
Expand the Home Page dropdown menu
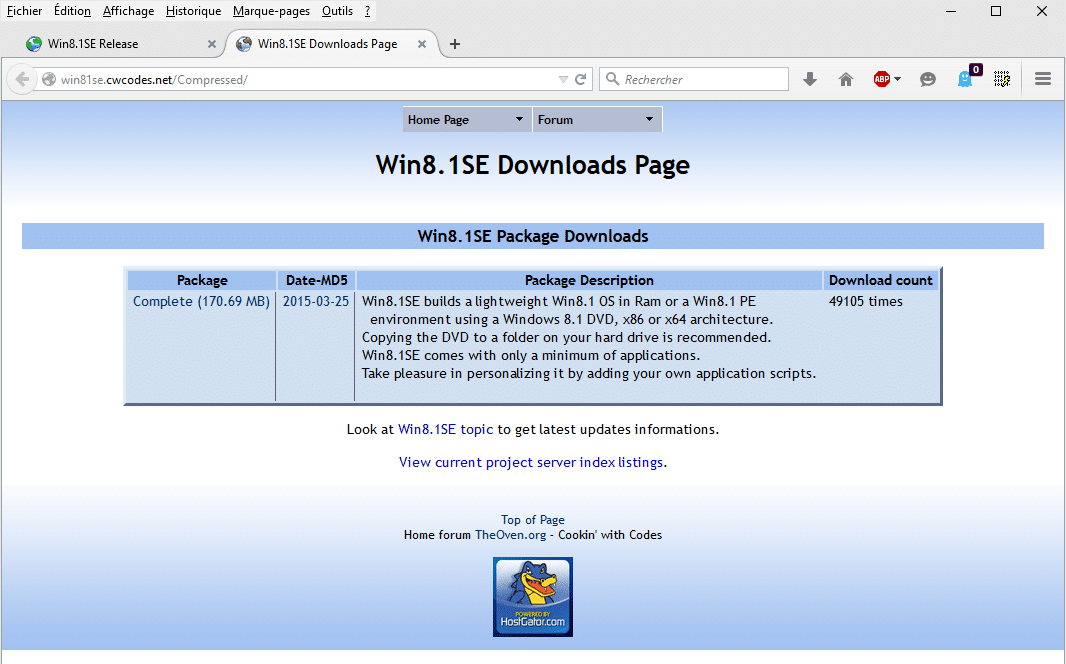pyautogui.click(x=466, y=120)
